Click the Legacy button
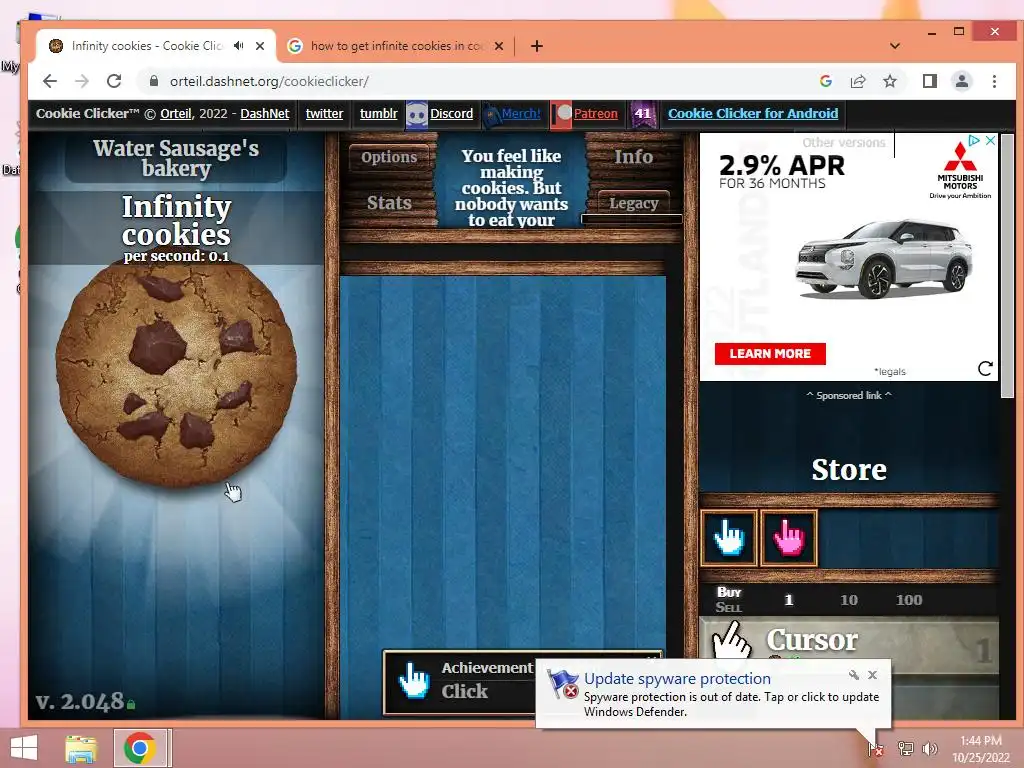The image size is (1024, 768). pyautogui.click(x=633, y=203)
